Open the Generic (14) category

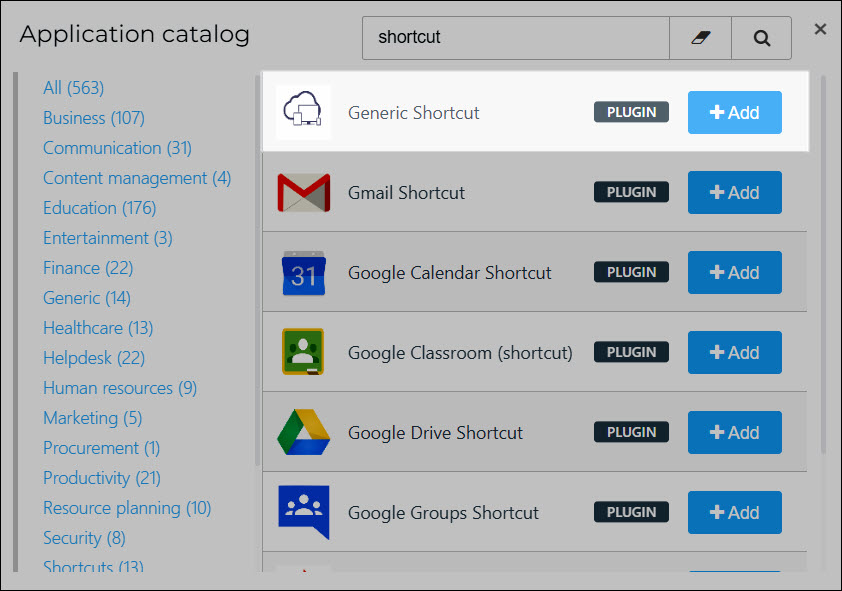[x=86, y=298]
